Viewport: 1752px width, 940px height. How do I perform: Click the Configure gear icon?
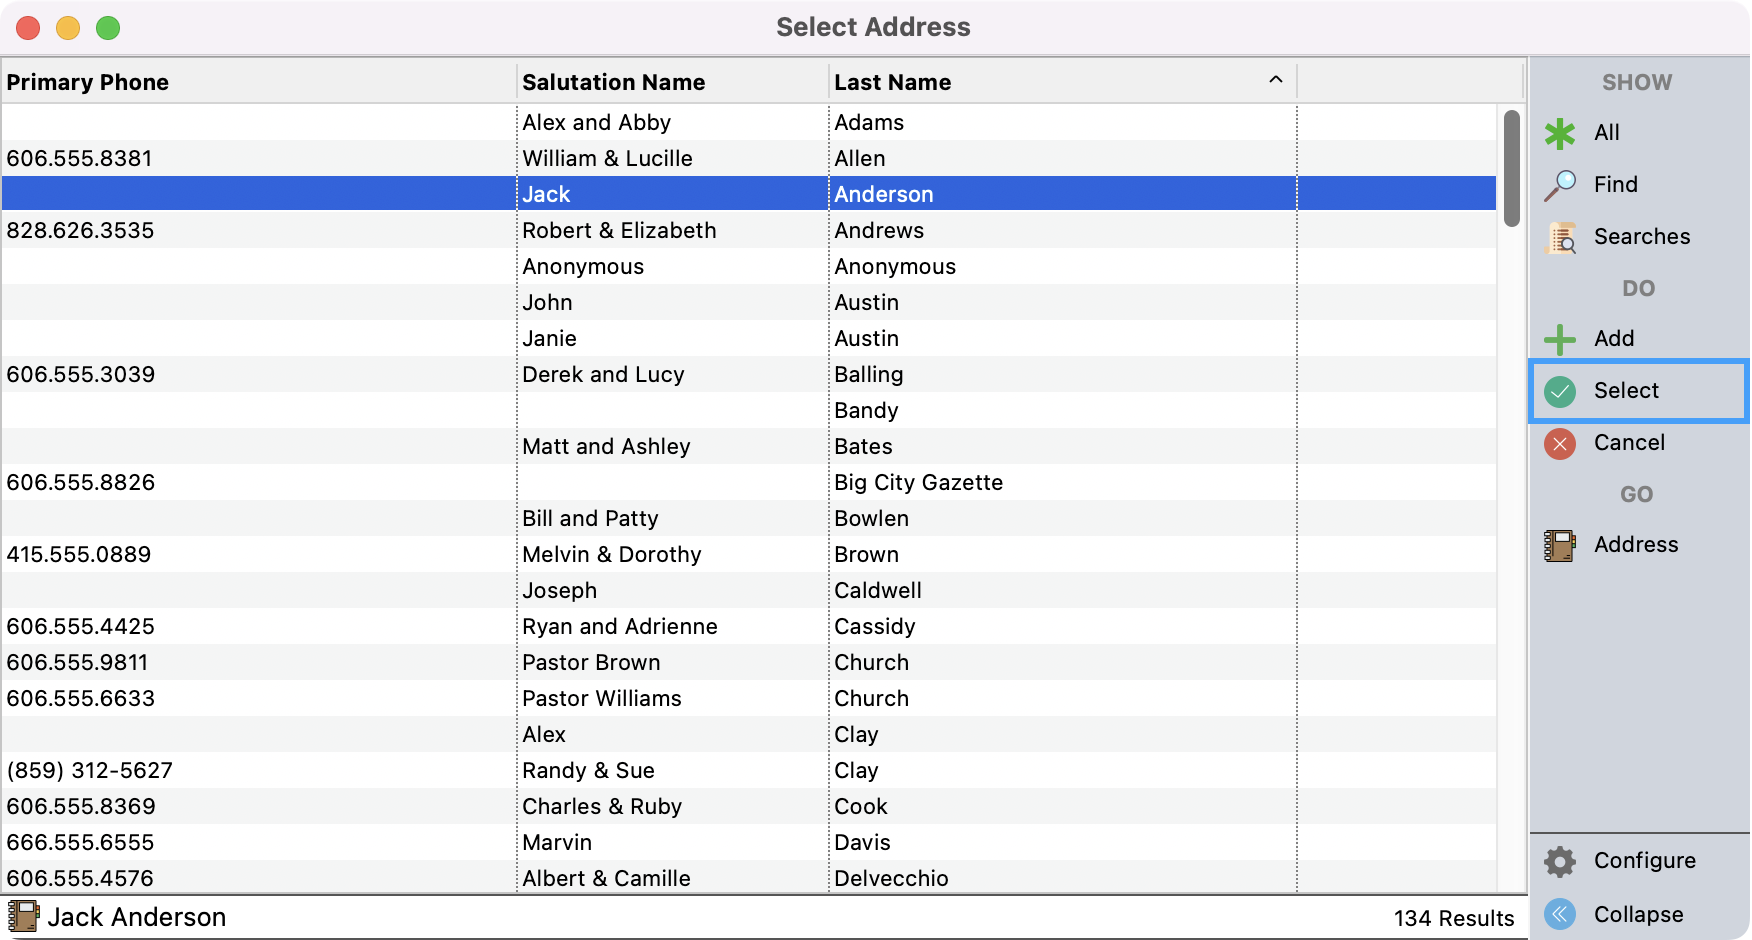1560,860
